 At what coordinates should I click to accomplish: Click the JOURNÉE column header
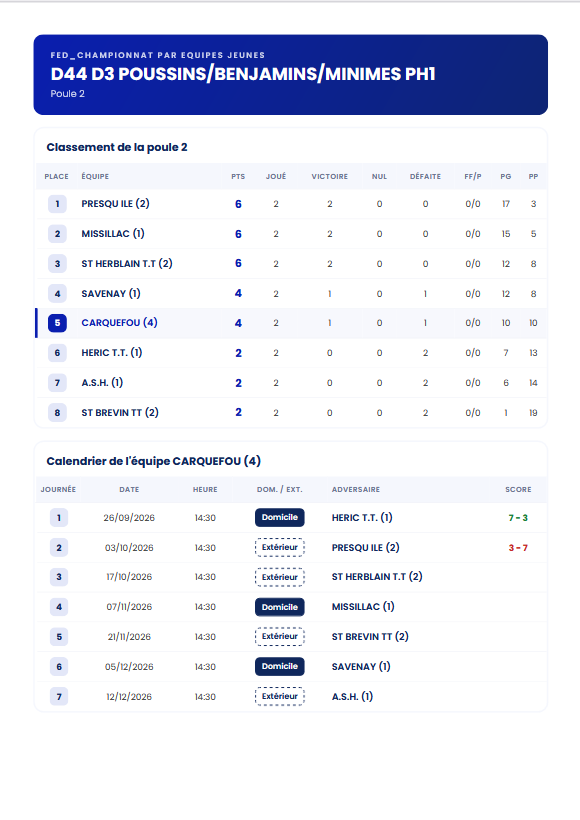(58, 489)
